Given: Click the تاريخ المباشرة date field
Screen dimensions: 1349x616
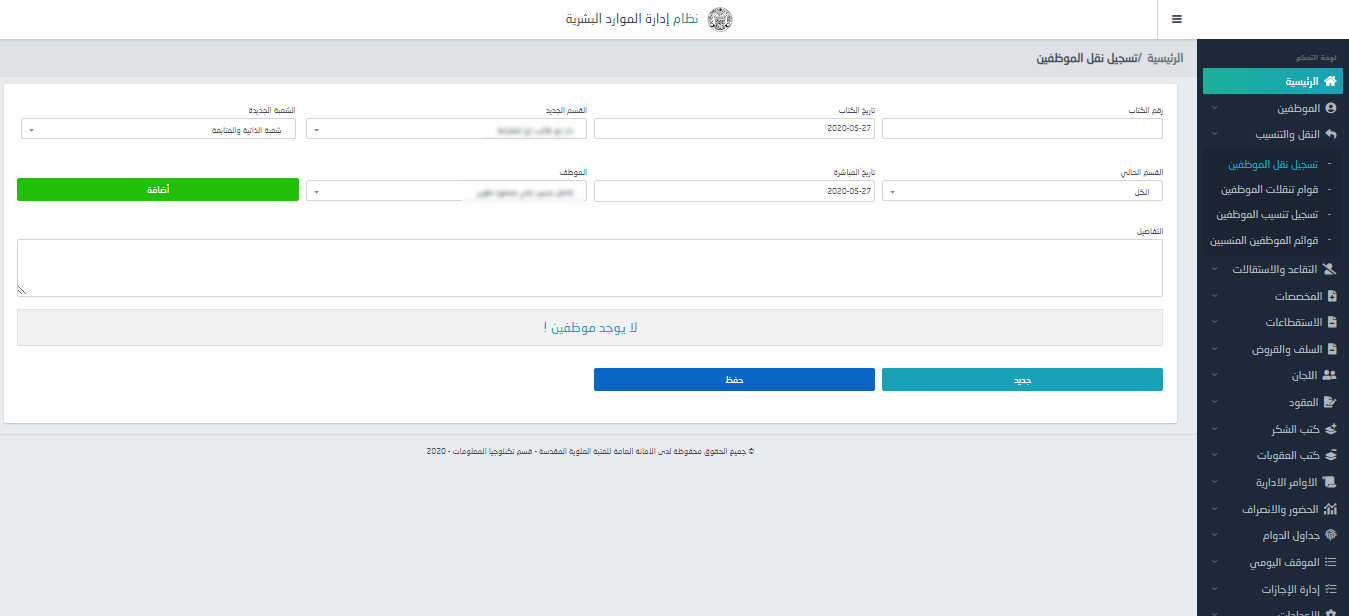Looking at the screenshot, I should coord(734,191).
